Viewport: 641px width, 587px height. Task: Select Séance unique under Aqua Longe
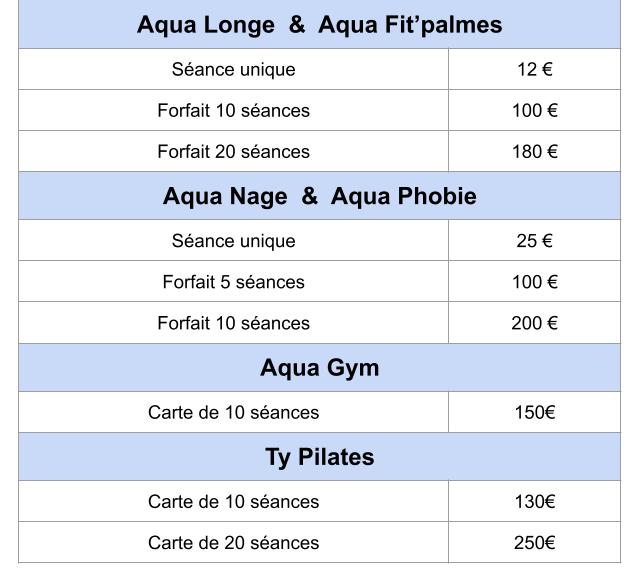(x=233, y=69)
